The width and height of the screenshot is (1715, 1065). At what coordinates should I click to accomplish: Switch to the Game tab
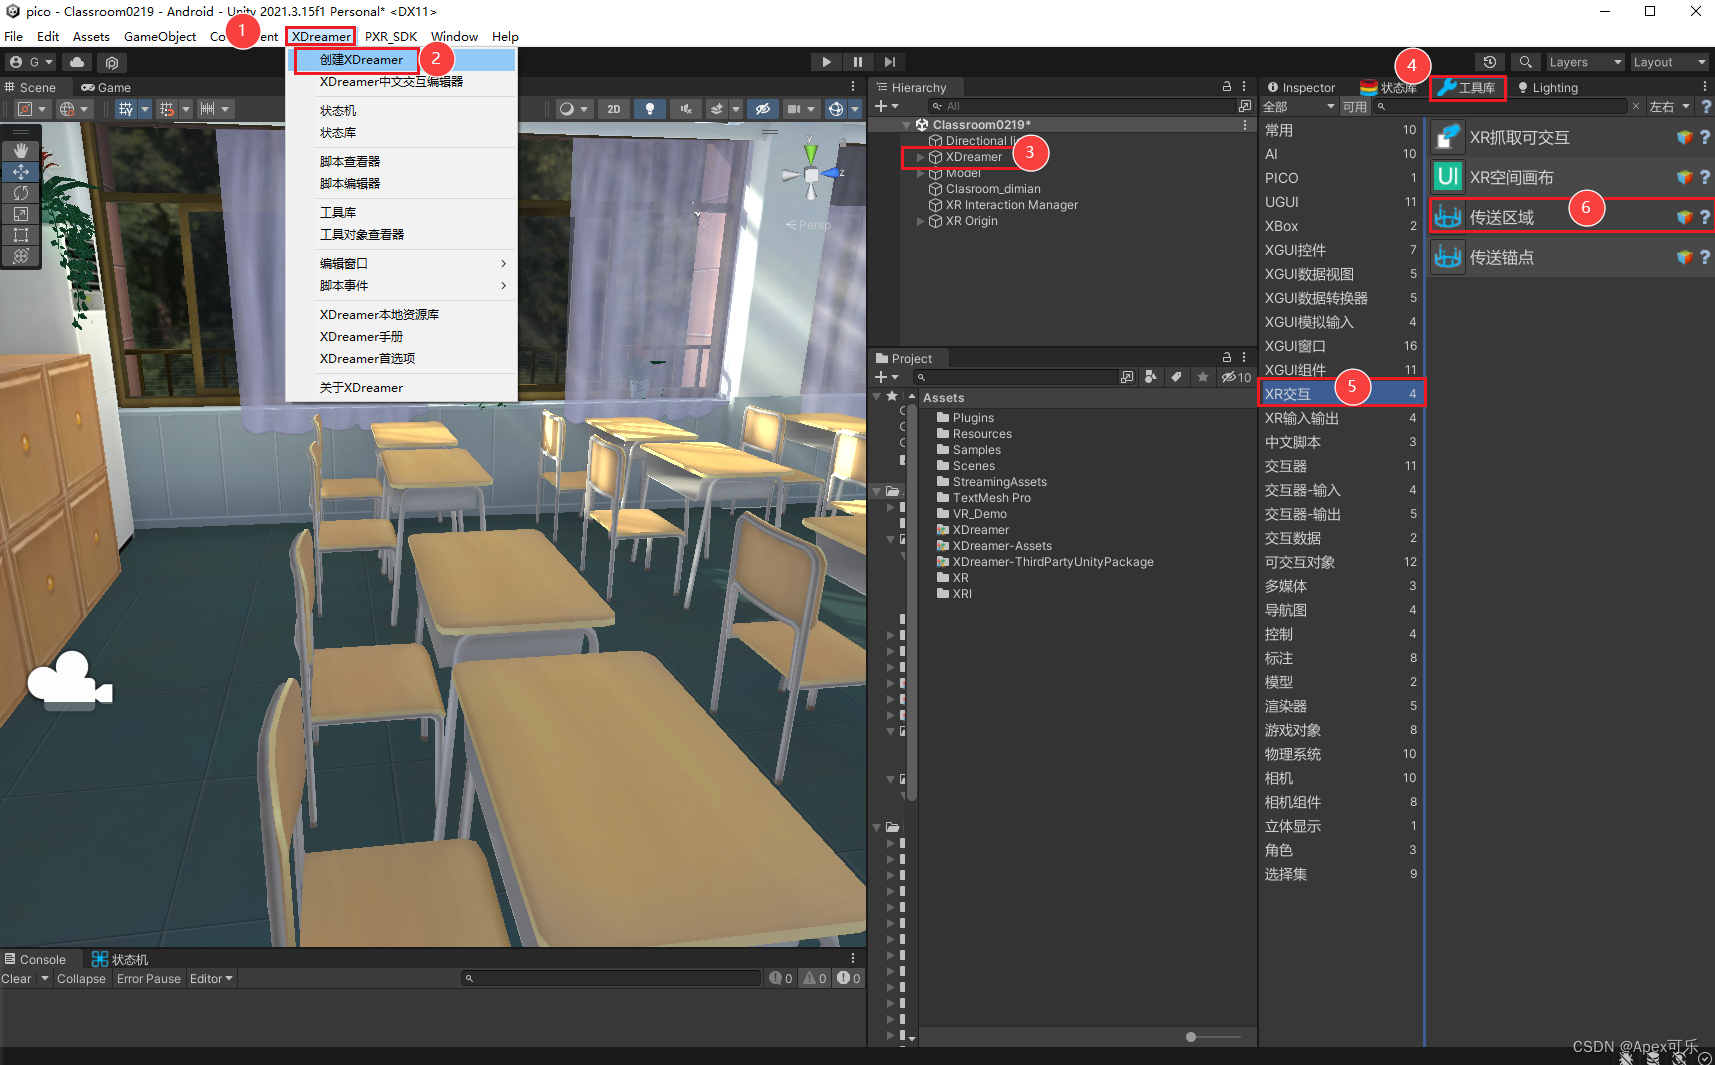coord(106,87)
